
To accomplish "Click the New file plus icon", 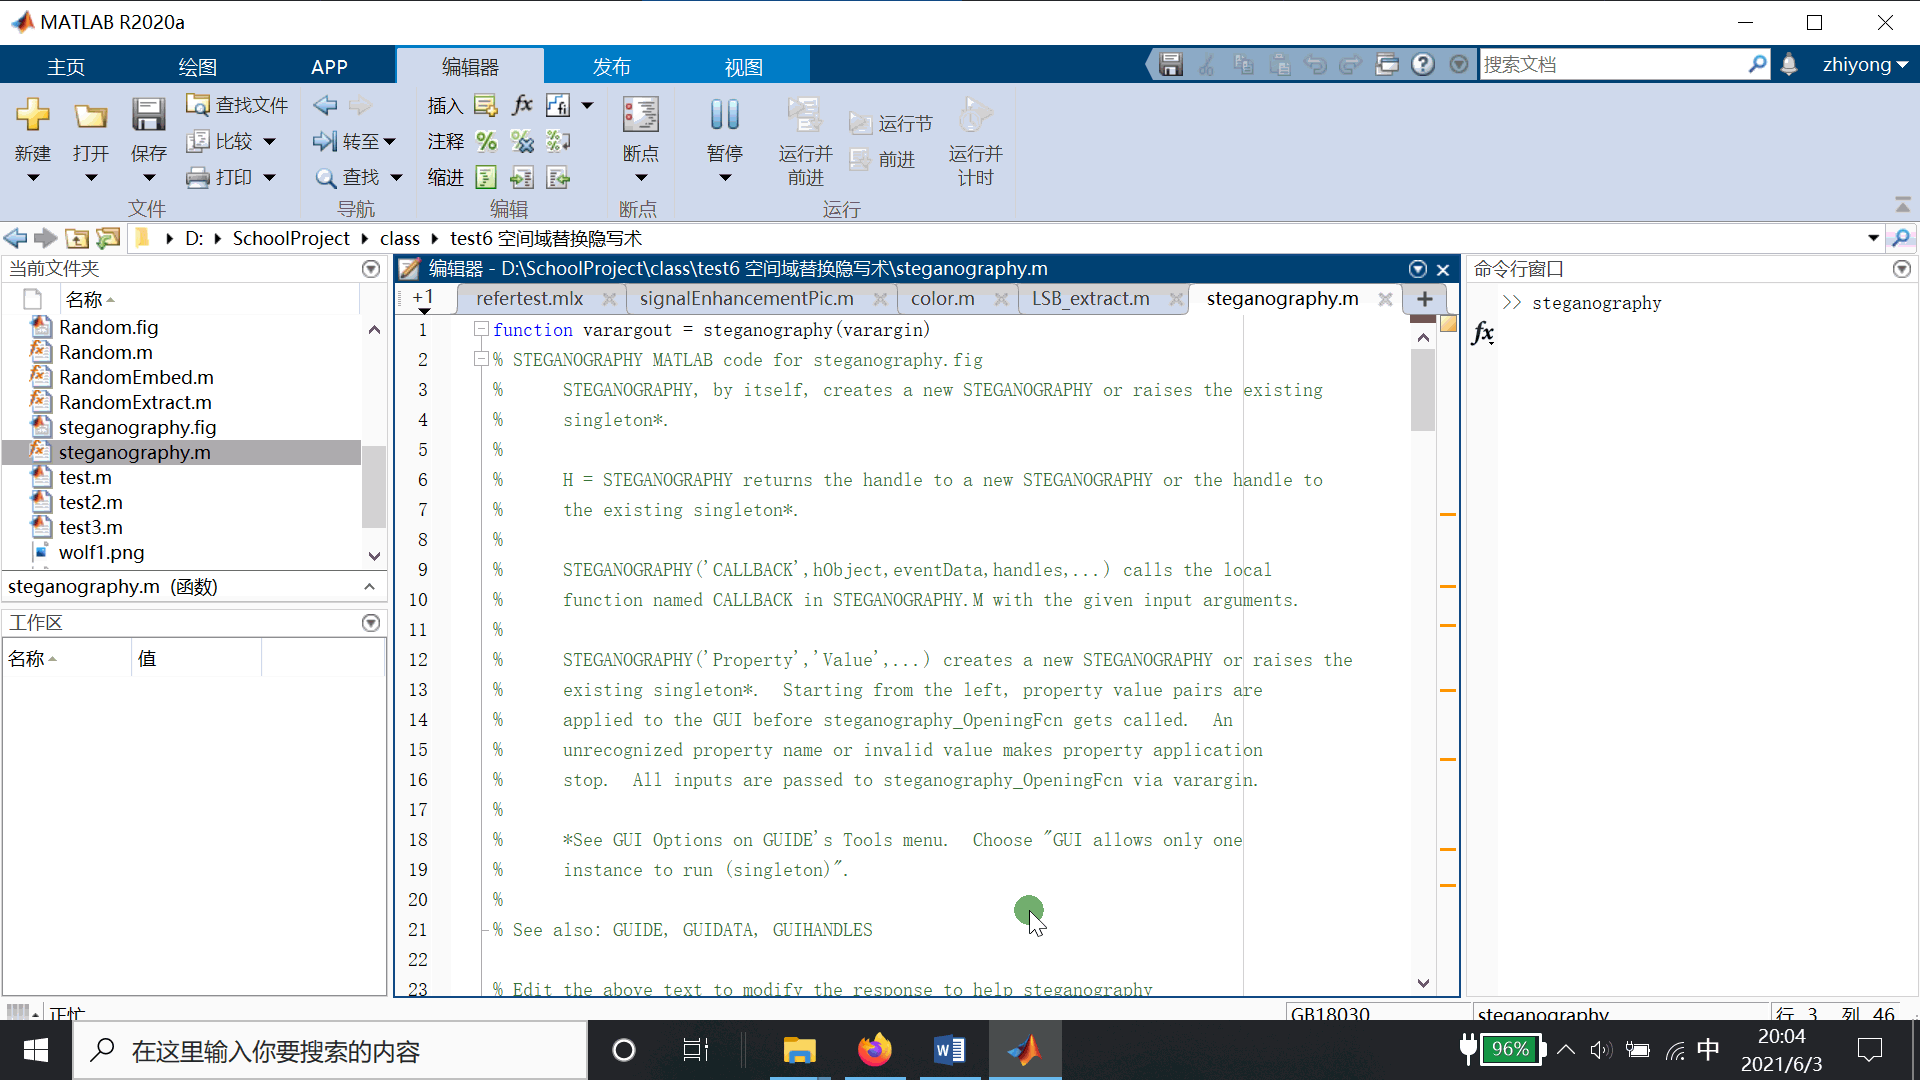I will click(x=33, y=116).
